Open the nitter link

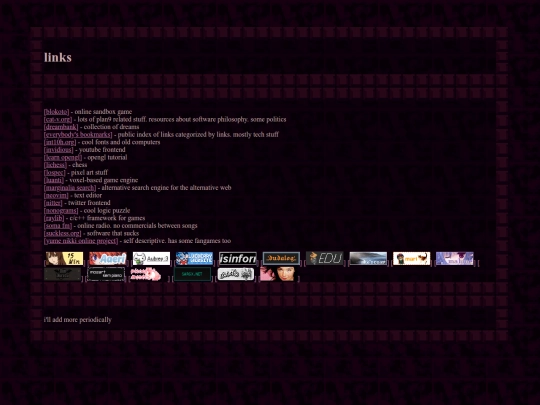(x=53, y=202)
